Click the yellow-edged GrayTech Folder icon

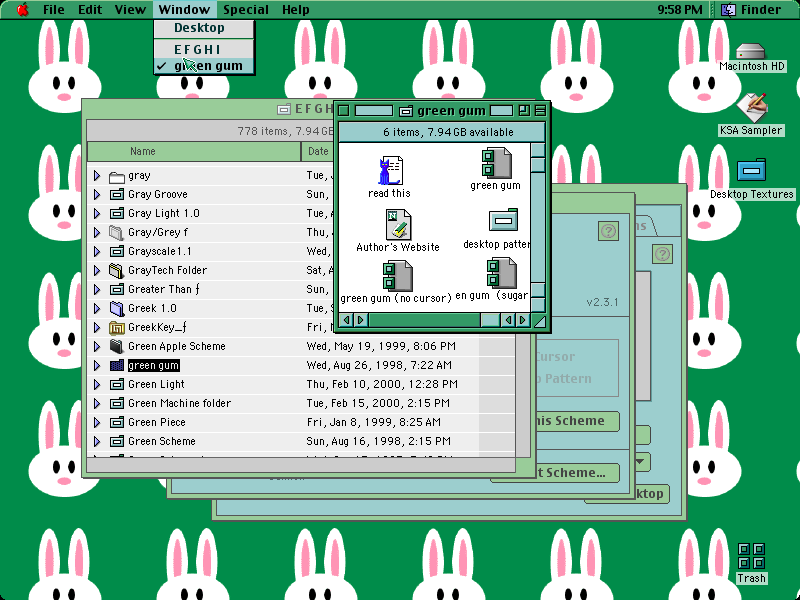click(117, 270)
